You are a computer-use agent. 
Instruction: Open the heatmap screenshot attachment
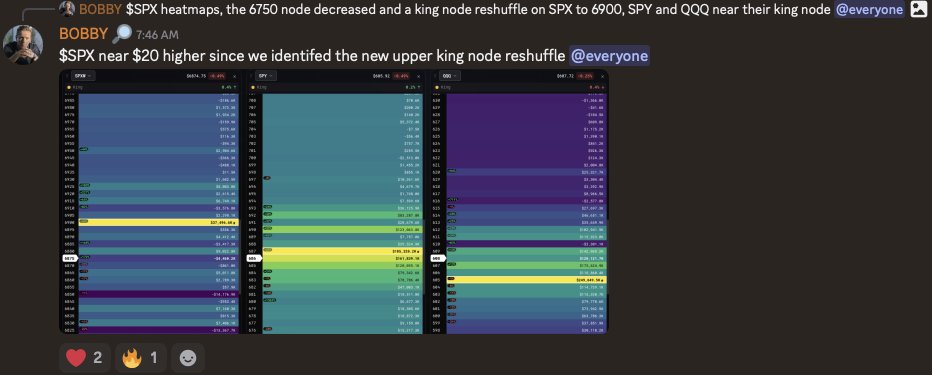click(334, 201)
